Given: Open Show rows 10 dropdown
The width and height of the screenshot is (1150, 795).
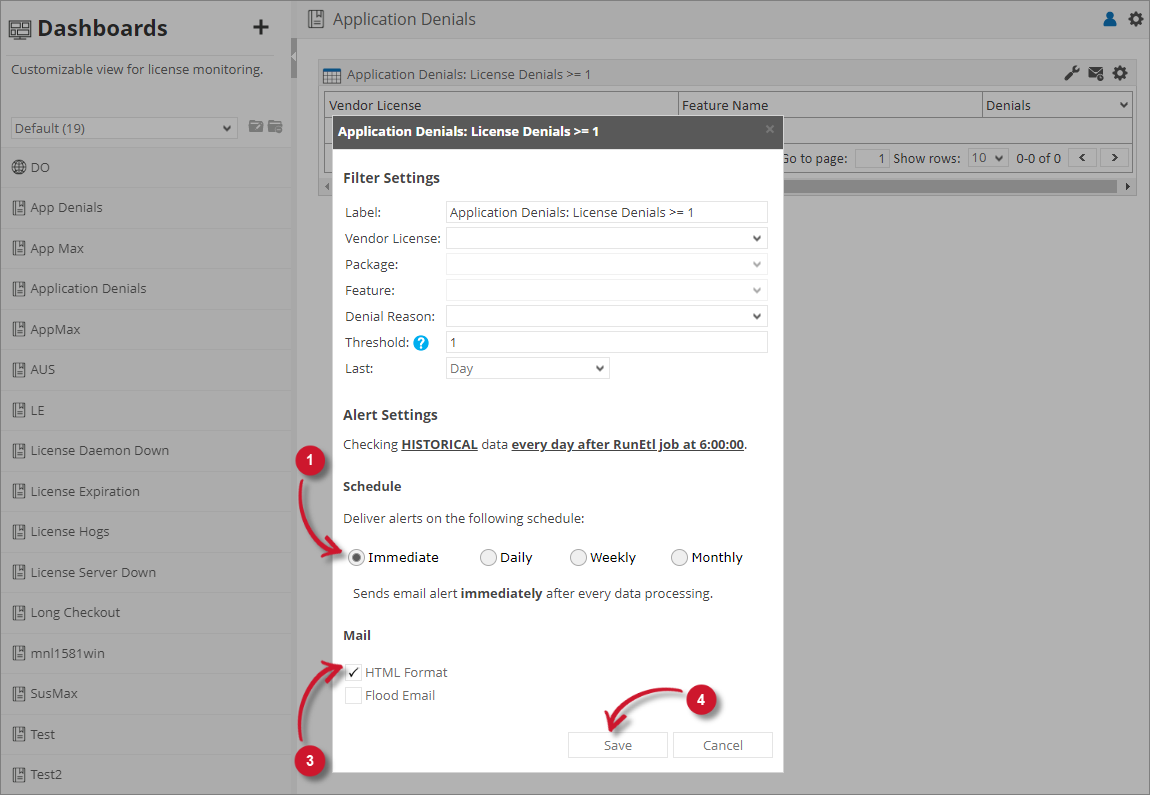Looking at the screenshot, I should 988,158.
